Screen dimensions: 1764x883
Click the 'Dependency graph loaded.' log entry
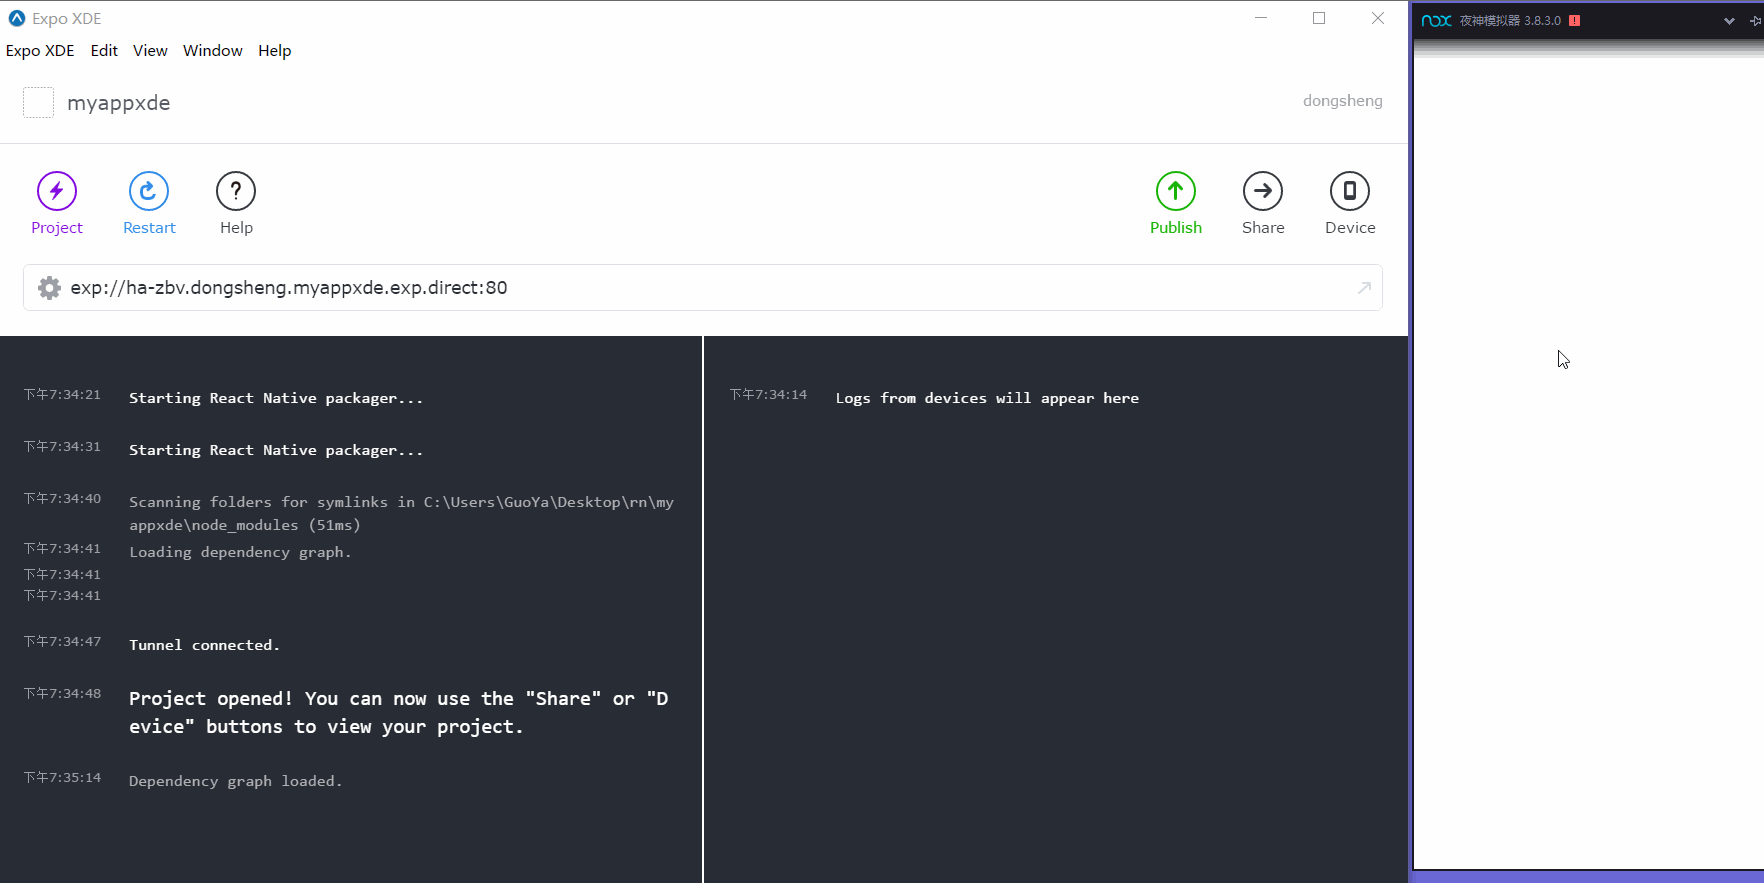pyautogui.click(x=236, y=781)
